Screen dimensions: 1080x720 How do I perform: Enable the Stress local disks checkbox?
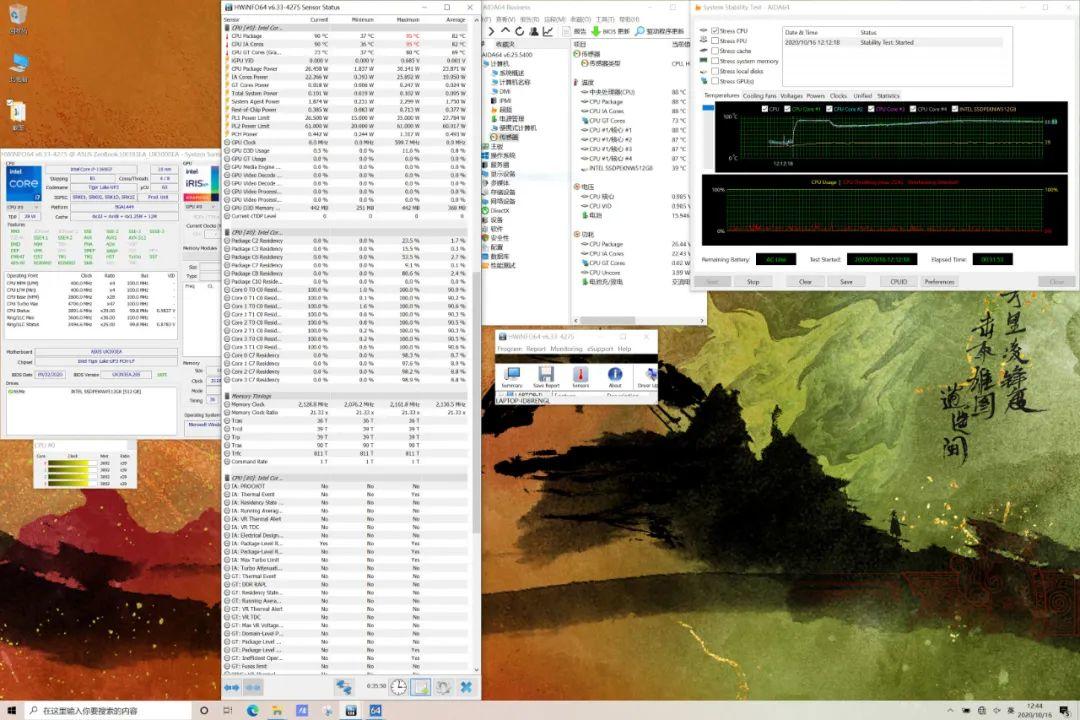pyautogui.click(x=715, y=71)
